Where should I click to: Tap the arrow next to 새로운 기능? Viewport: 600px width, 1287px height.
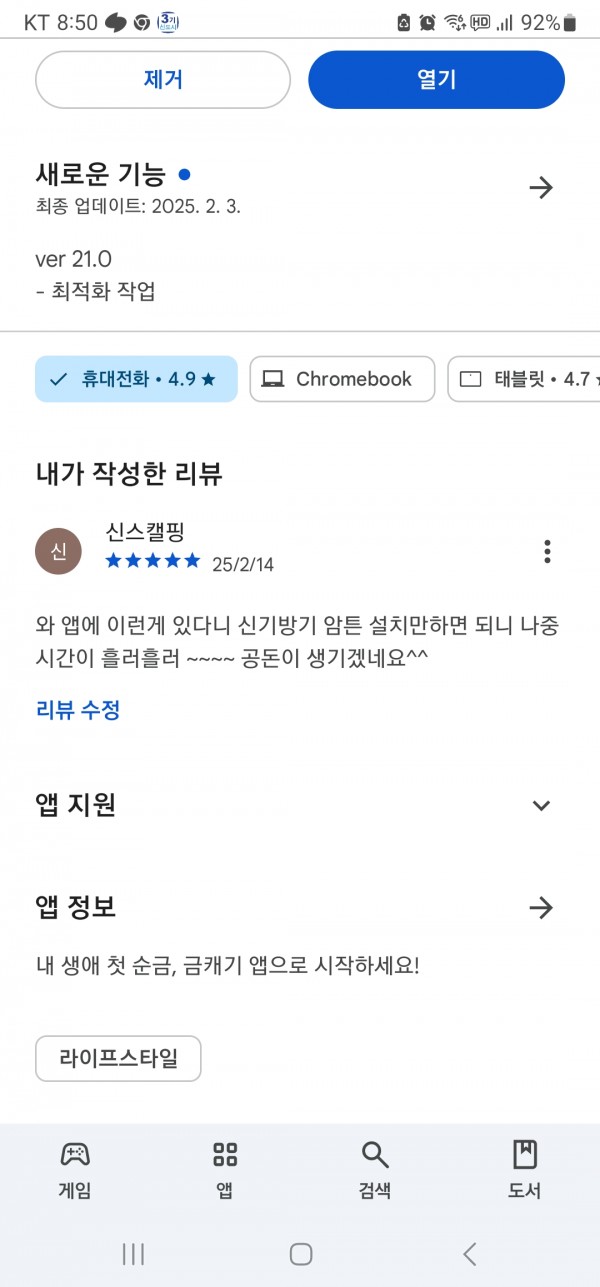pos(541,187)
